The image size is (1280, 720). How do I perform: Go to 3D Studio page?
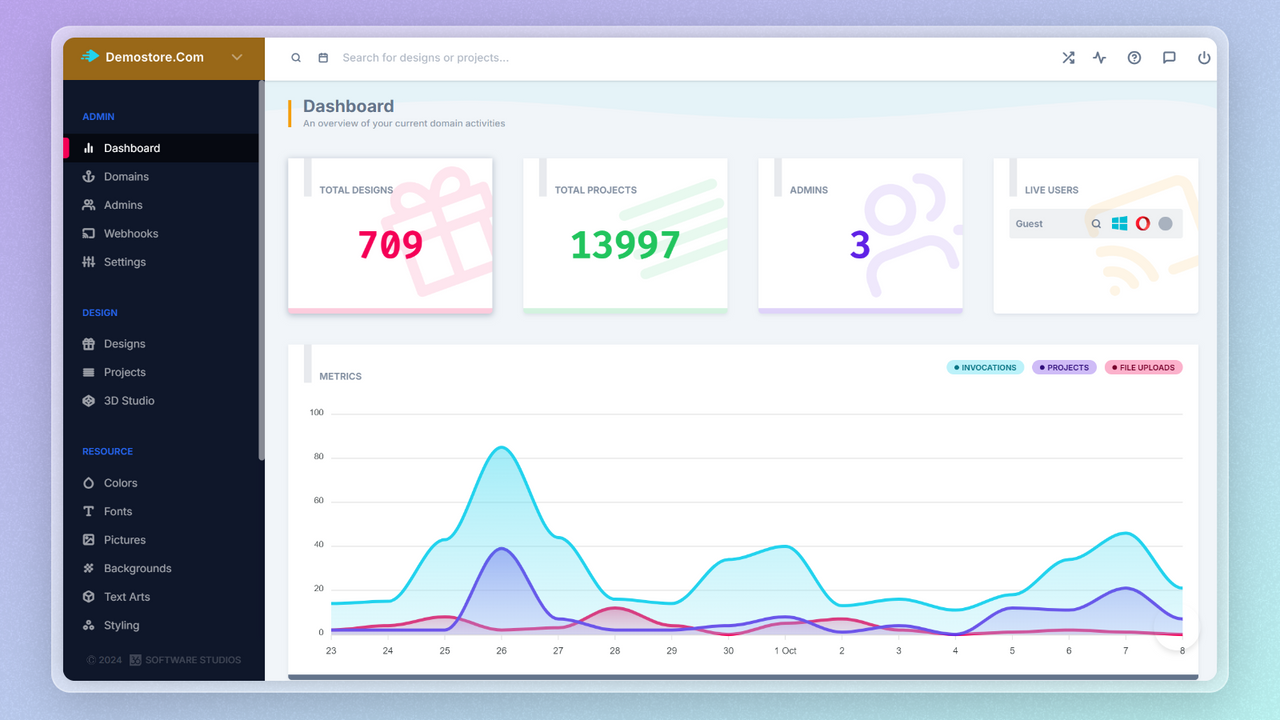pyautogui.click(x=130, y=400)
